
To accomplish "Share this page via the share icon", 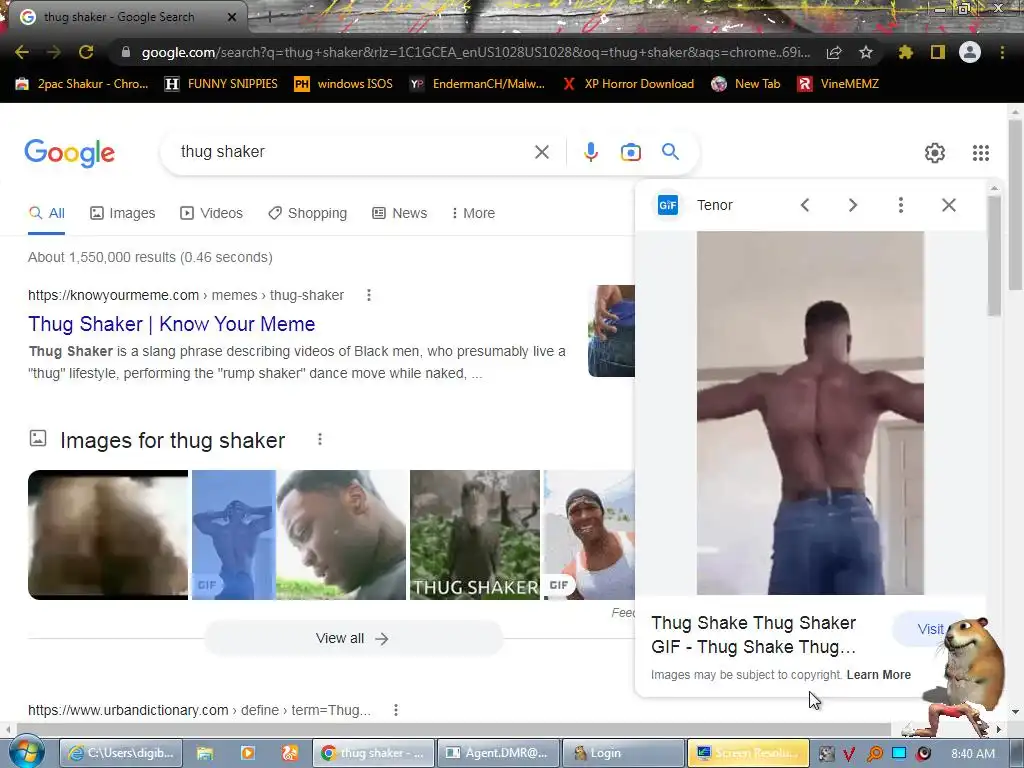I will pos(834,52).
